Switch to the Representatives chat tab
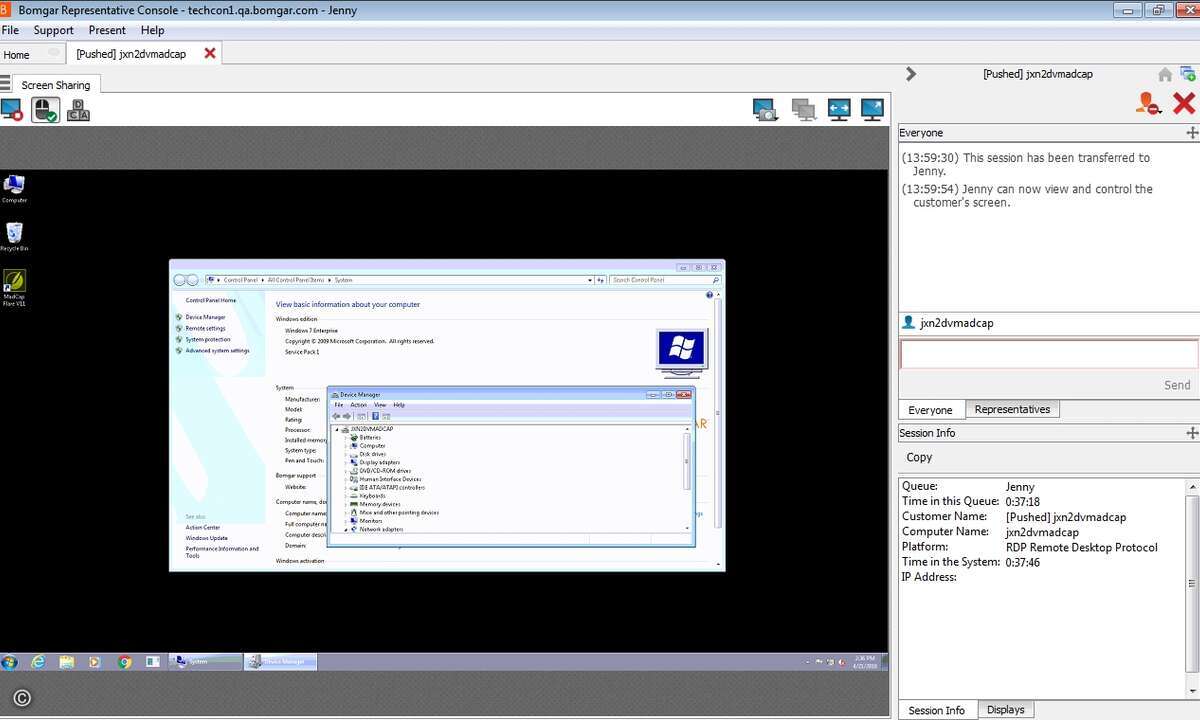 [1012, 410]
